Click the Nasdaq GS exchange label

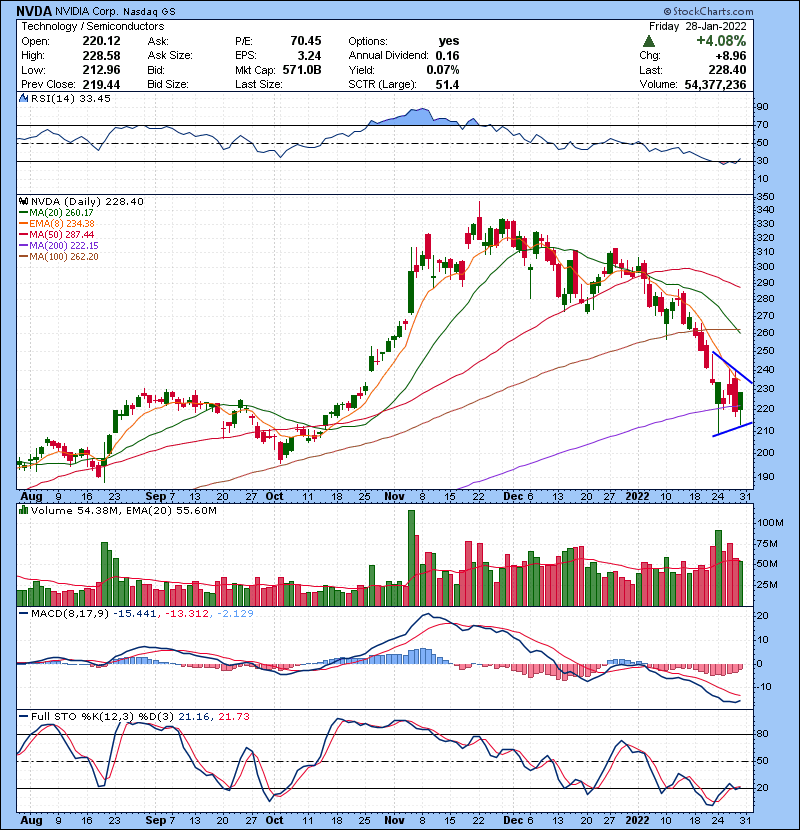(x=150, y=12)
